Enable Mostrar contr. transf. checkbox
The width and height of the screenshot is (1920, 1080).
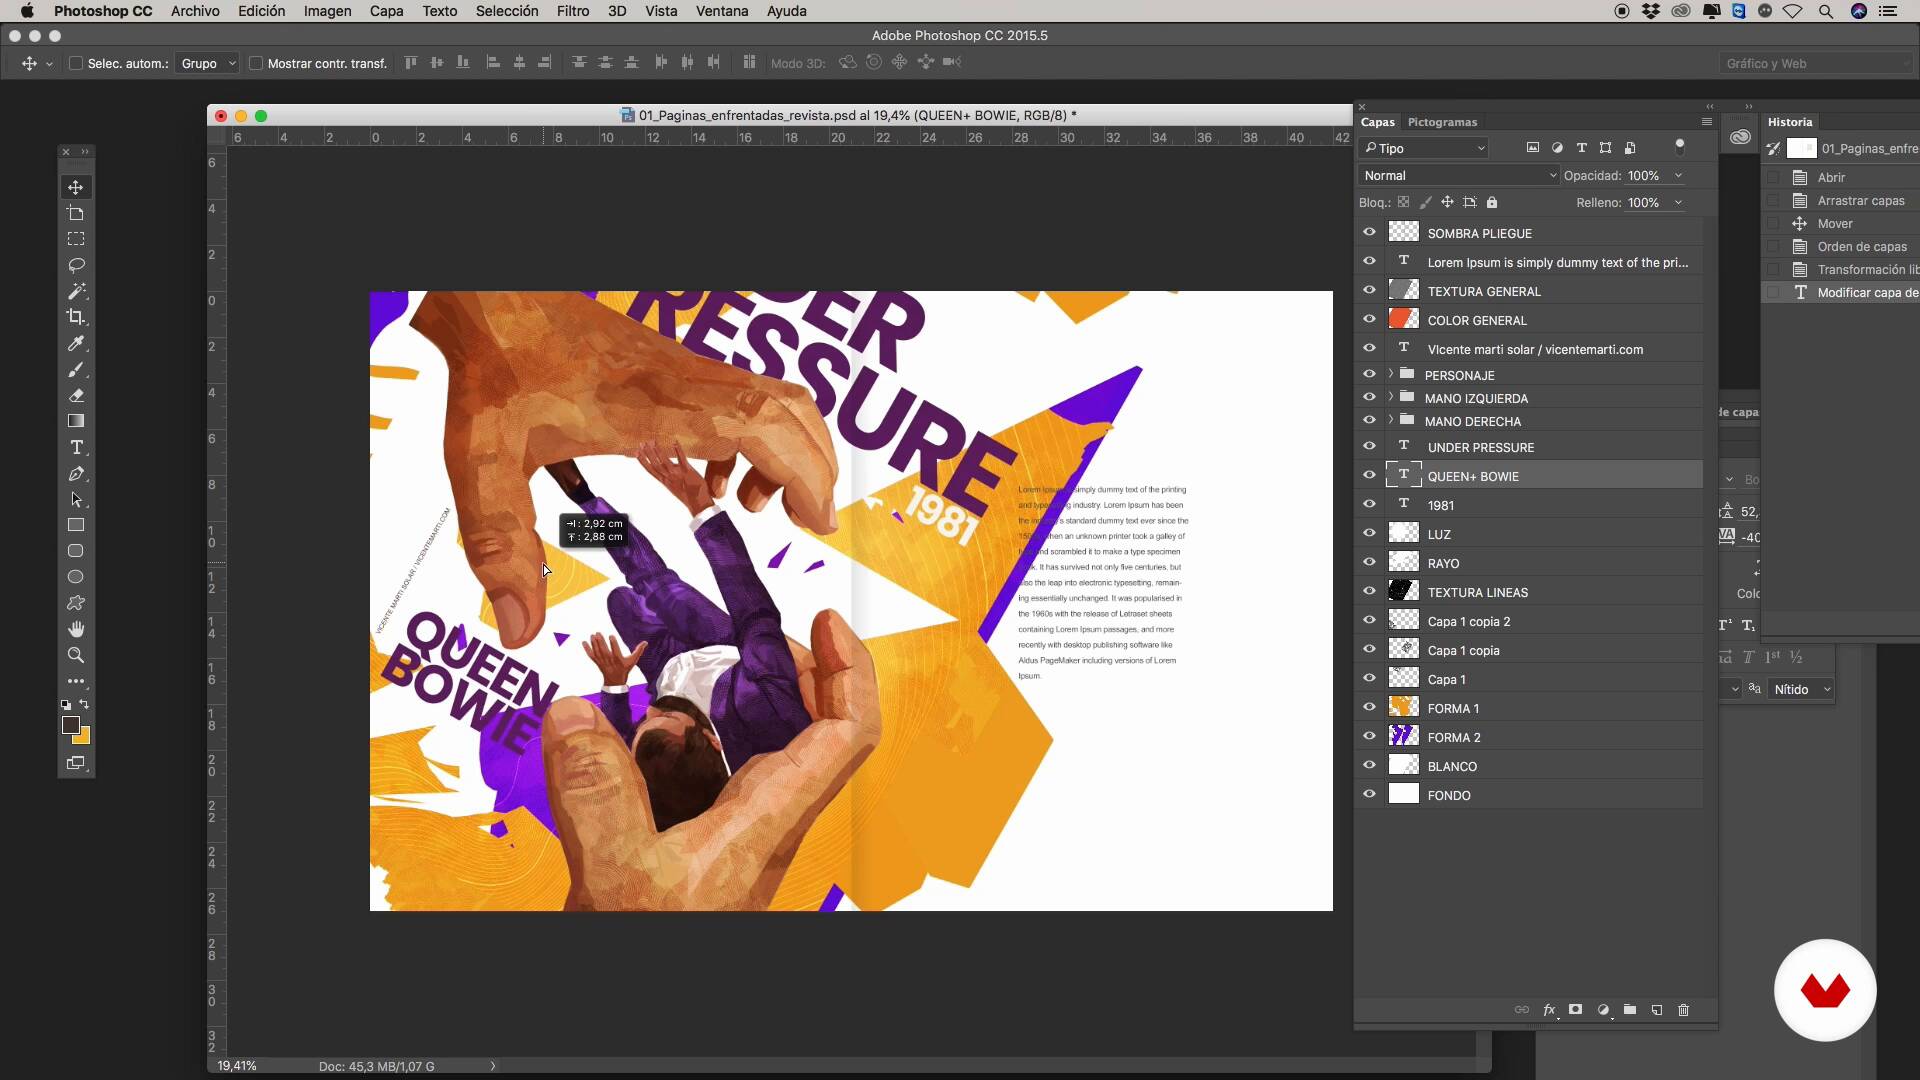click(255, 63)
